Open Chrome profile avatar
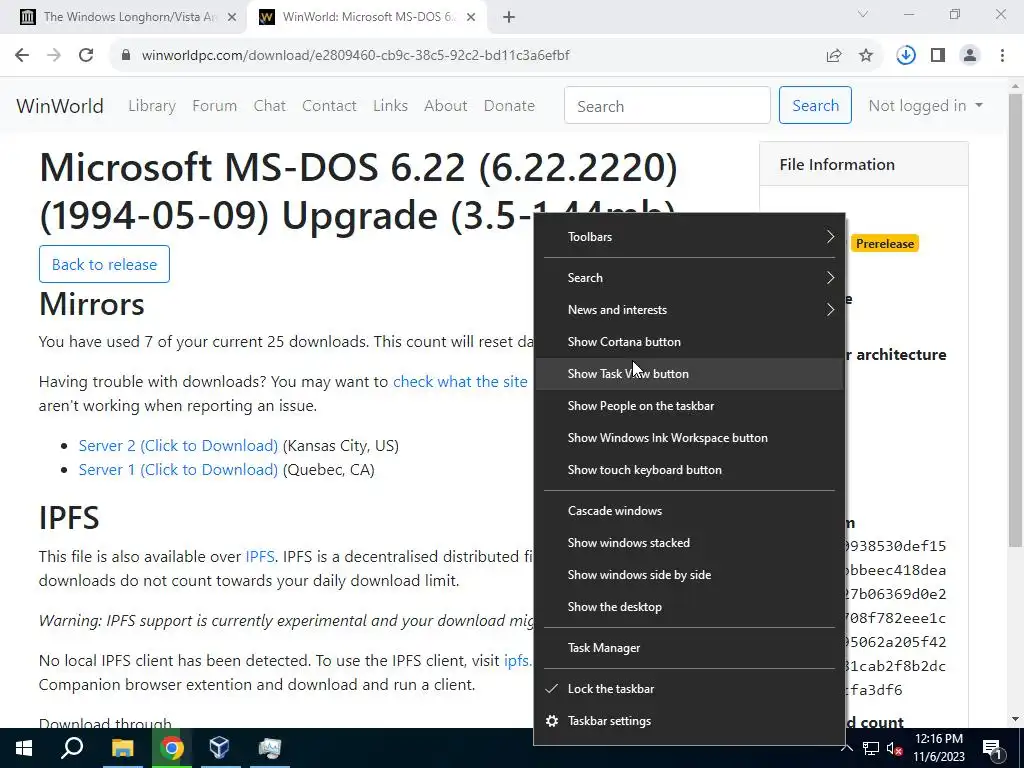Screen dimensions: 1024x768 (x=970, y=56)
